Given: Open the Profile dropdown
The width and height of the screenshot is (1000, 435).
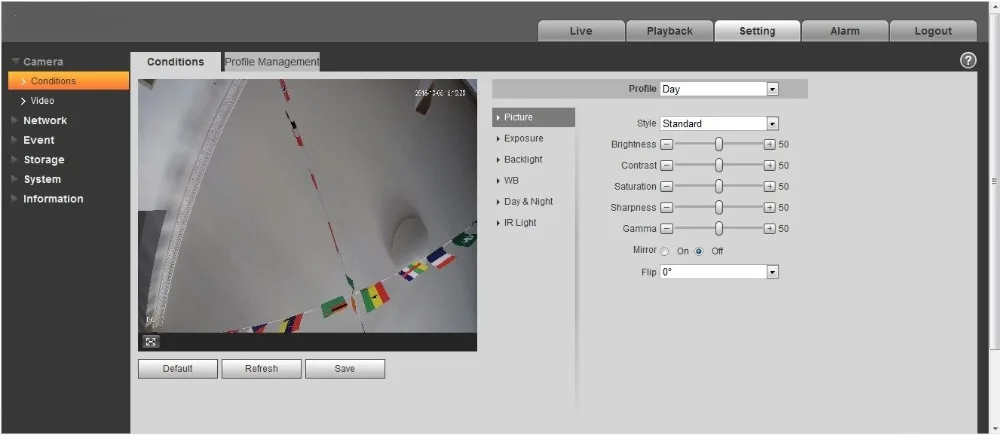Looking at the screenshot, I should 719,89.
